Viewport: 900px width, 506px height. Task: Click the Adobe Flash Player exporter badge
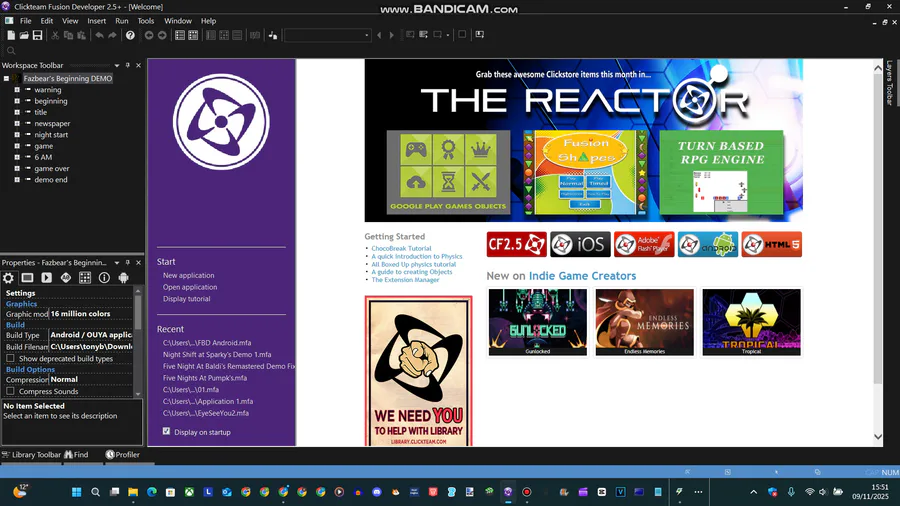tap(644, 244)
